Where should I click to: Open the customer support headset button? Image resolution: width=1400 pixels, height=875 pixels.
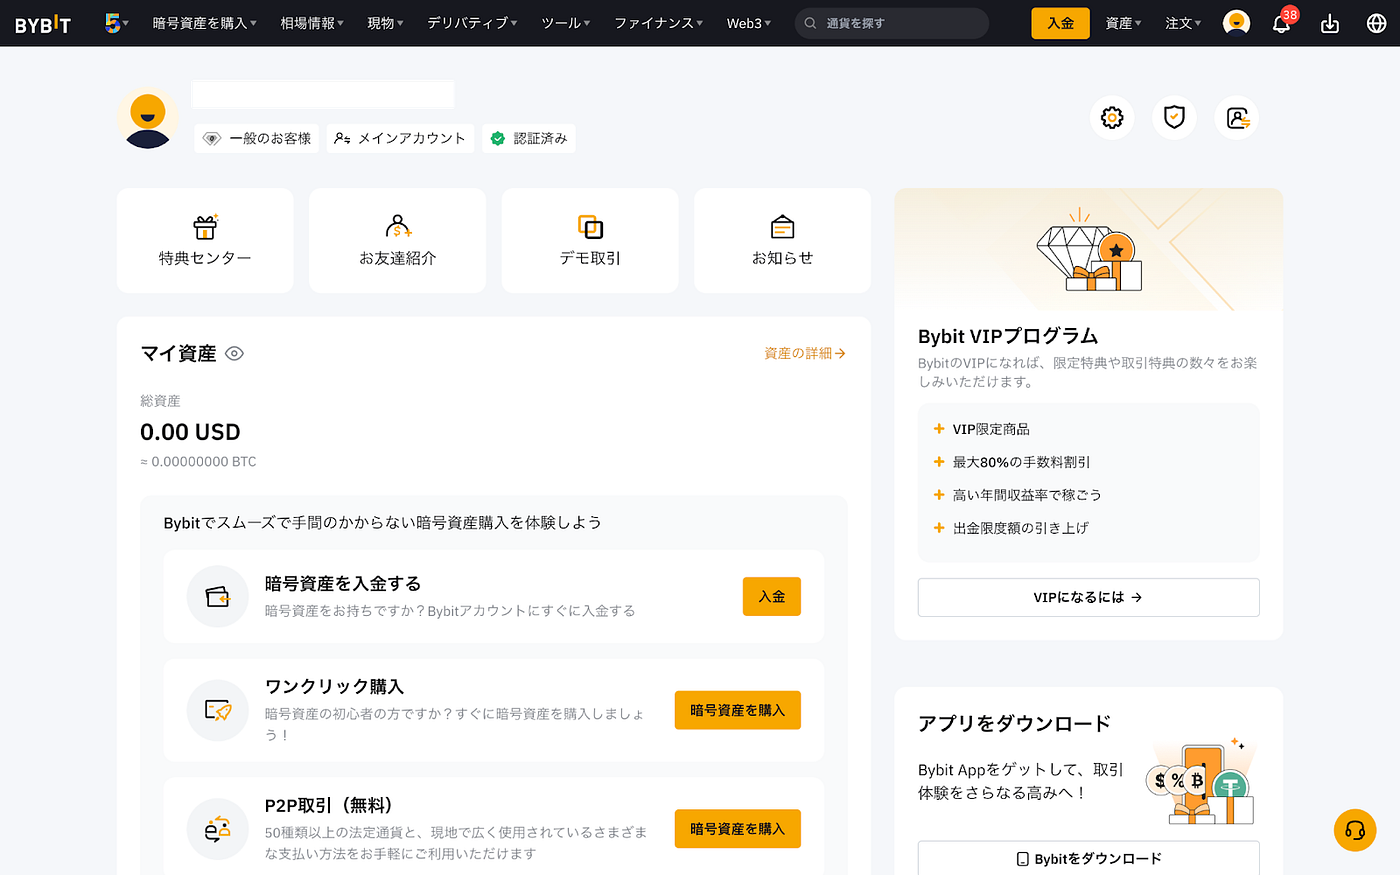click(x=1355, y=830)
